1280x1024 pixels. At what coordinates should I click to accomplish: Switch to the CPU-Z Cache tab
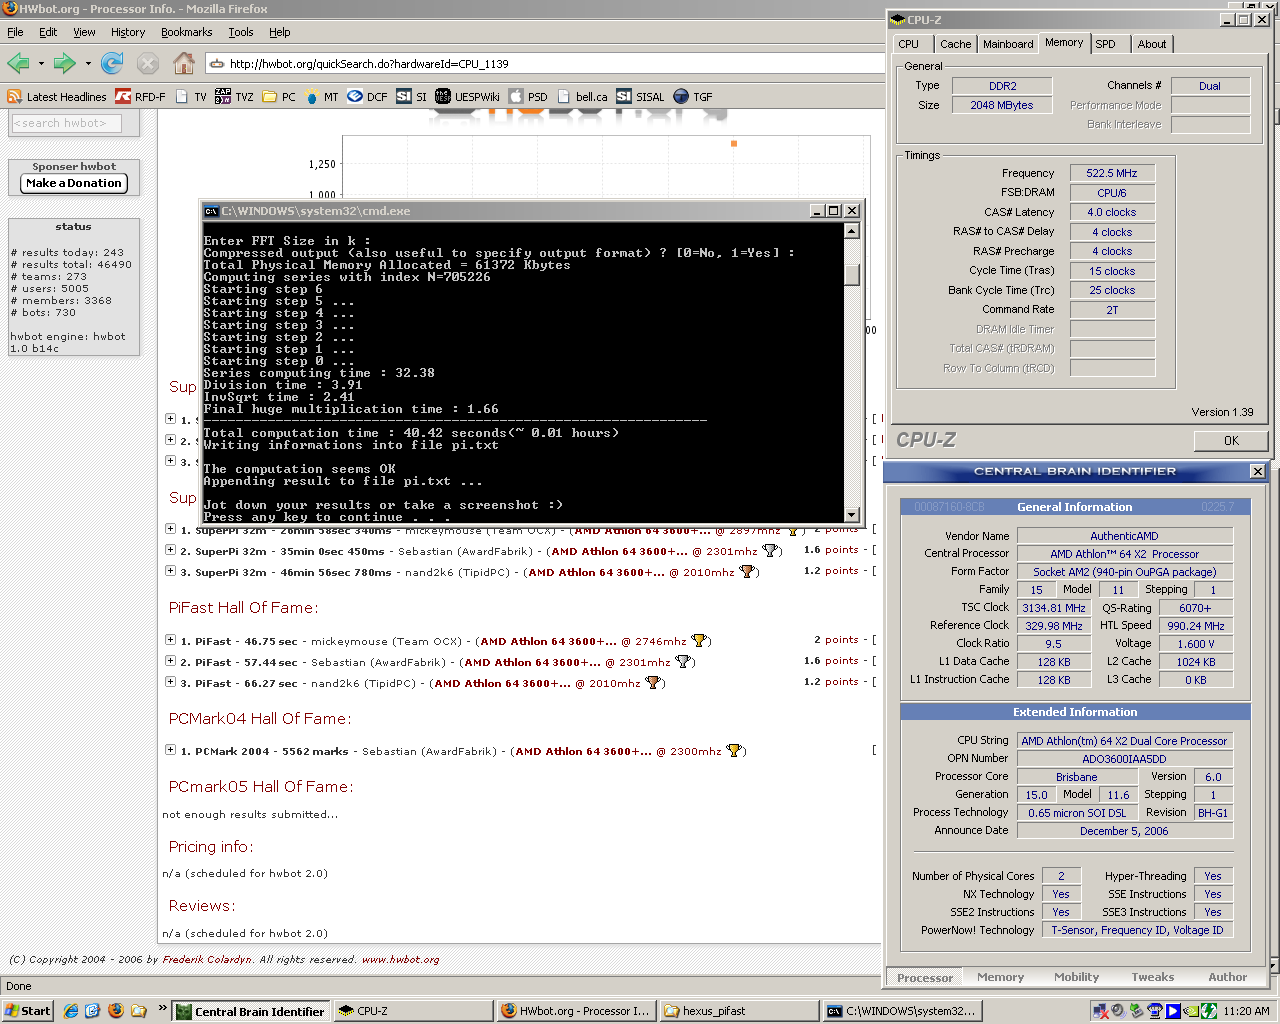(x=955, y=44)
